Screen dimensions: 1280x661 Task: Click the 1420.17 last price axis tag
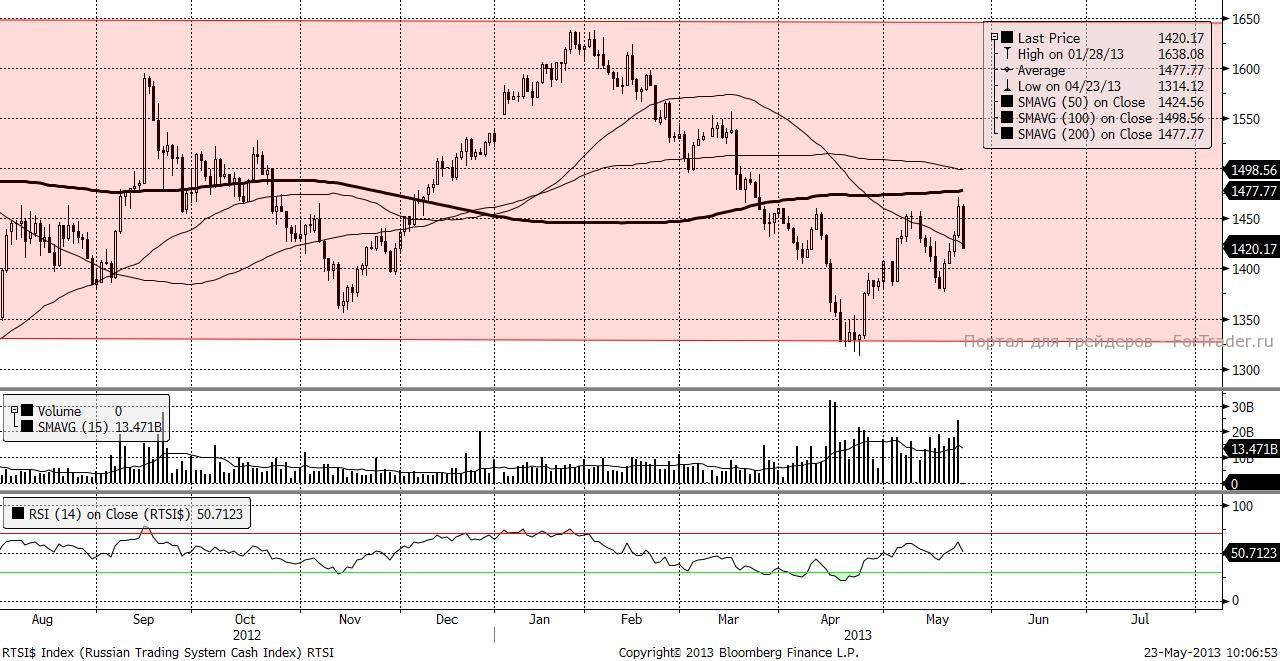pyautogui.click(x=1251, y=249)
